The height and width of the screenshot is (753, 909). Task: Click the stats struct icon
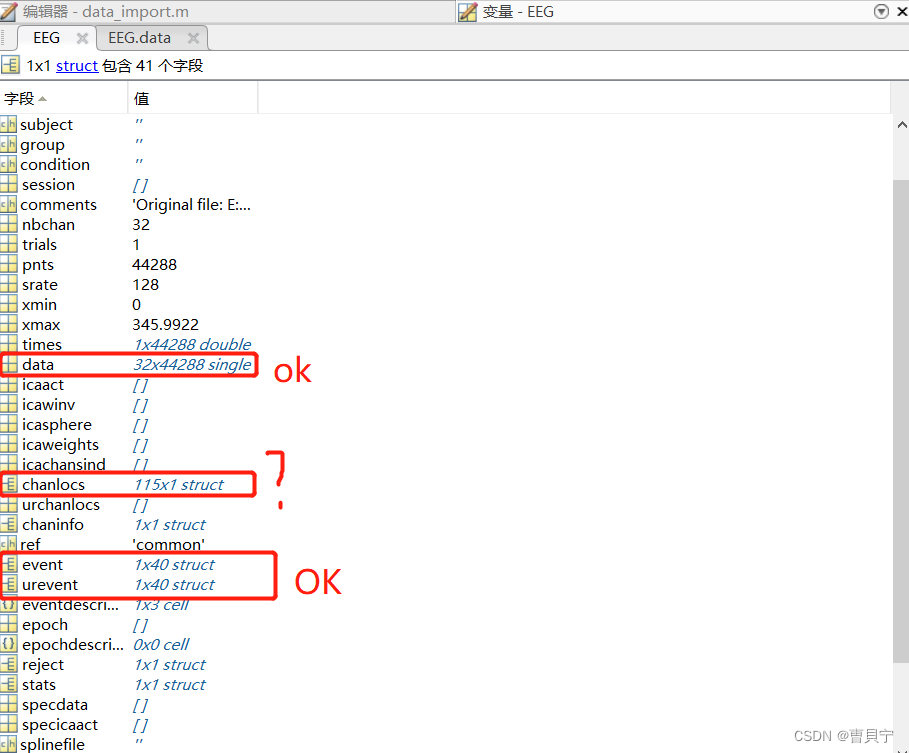point(8,685)
